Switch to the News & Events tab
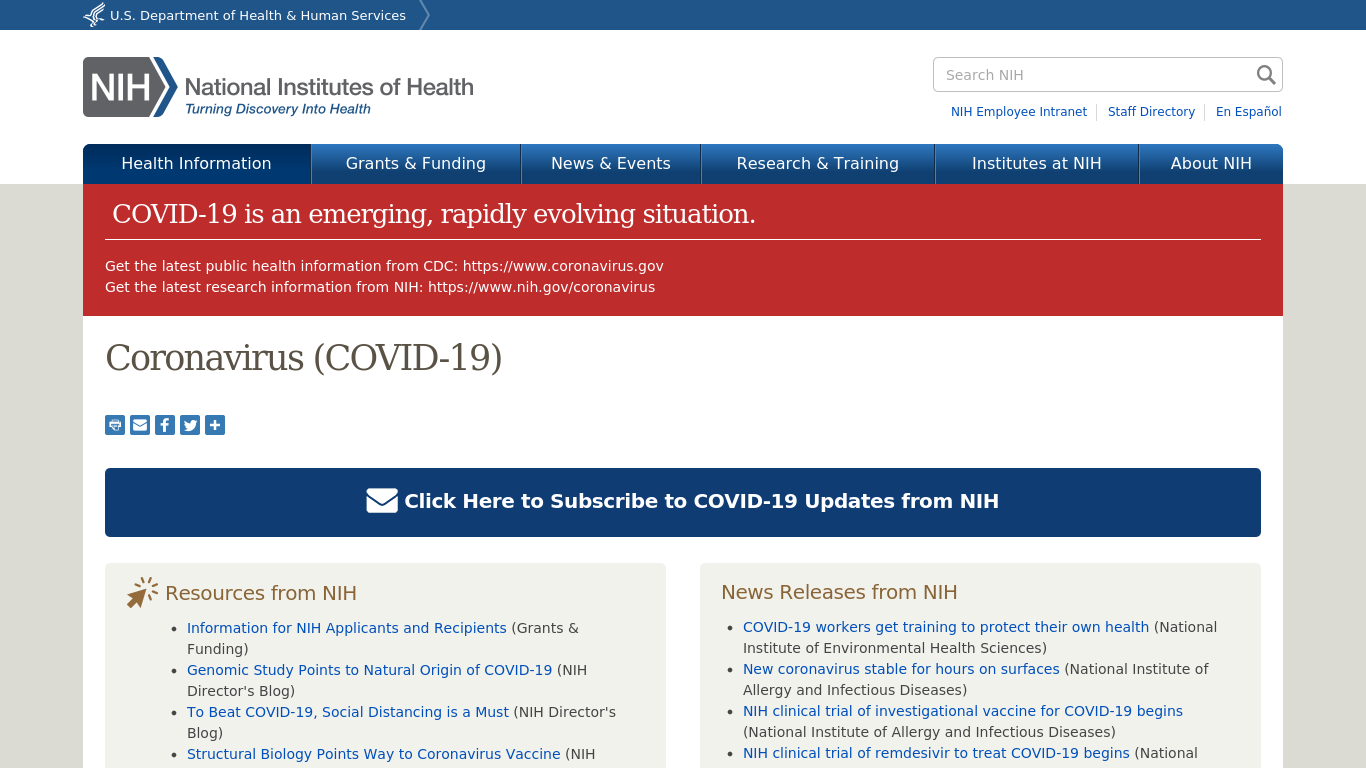Viewport: 1366px width, 768px height. click(611, 163)
